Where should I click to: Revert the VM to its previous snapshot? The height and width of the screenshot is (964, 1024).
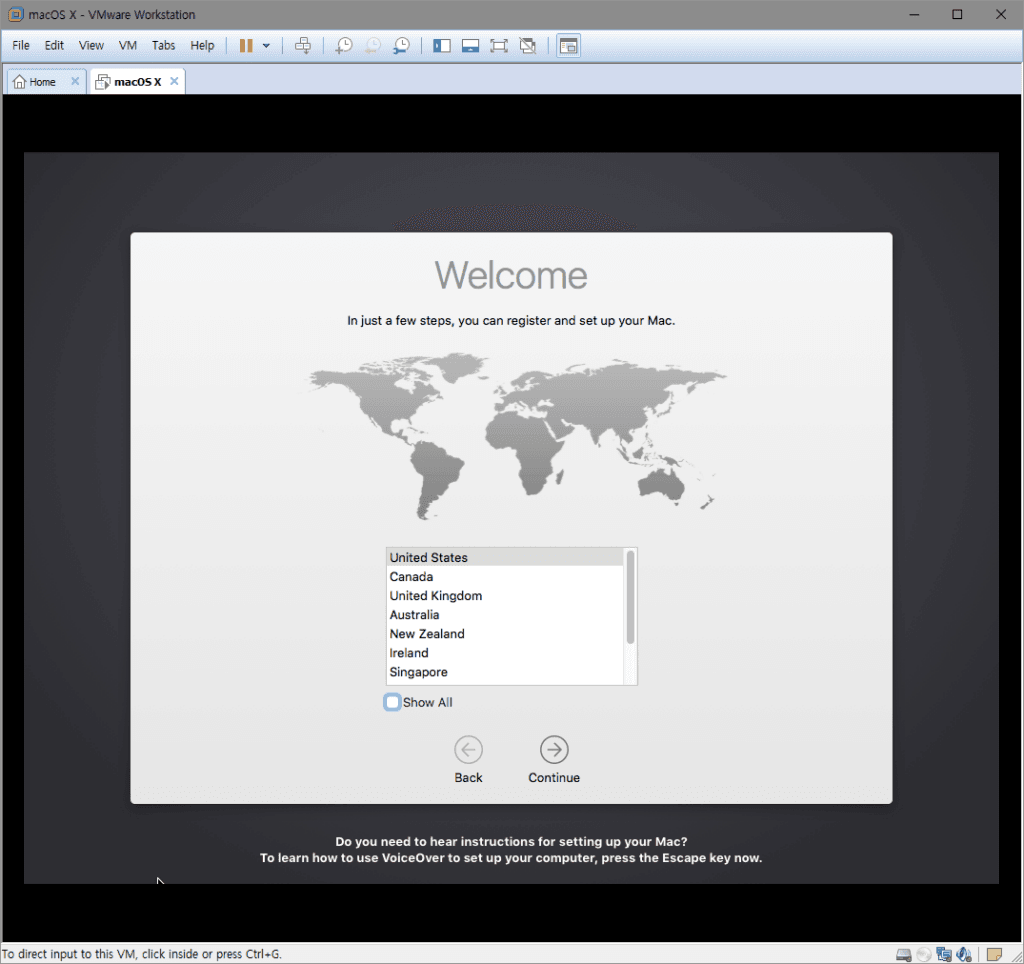[372, 46]
